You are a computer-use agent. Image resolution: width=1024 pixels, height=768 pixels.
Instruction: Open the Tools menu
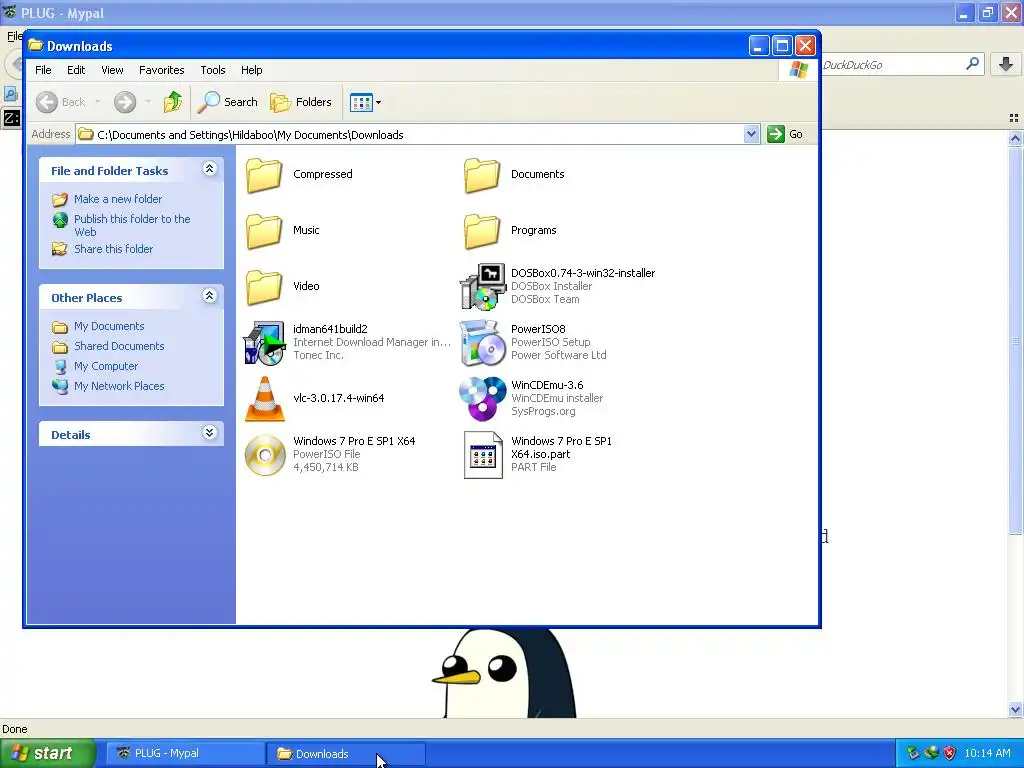[x=213, y=70]
